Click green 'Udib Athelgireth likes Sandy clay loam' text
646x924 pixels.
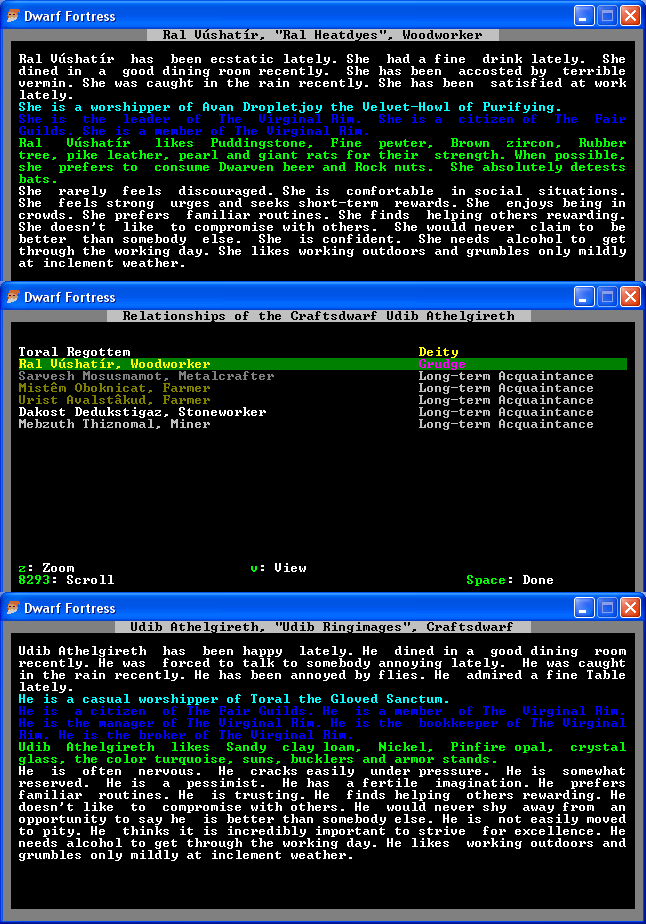tap(190, 747)
